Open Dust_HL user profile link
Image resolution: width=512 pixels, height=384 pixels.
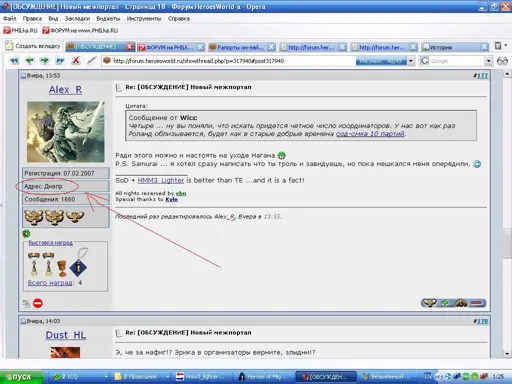[x=66, y=335]
